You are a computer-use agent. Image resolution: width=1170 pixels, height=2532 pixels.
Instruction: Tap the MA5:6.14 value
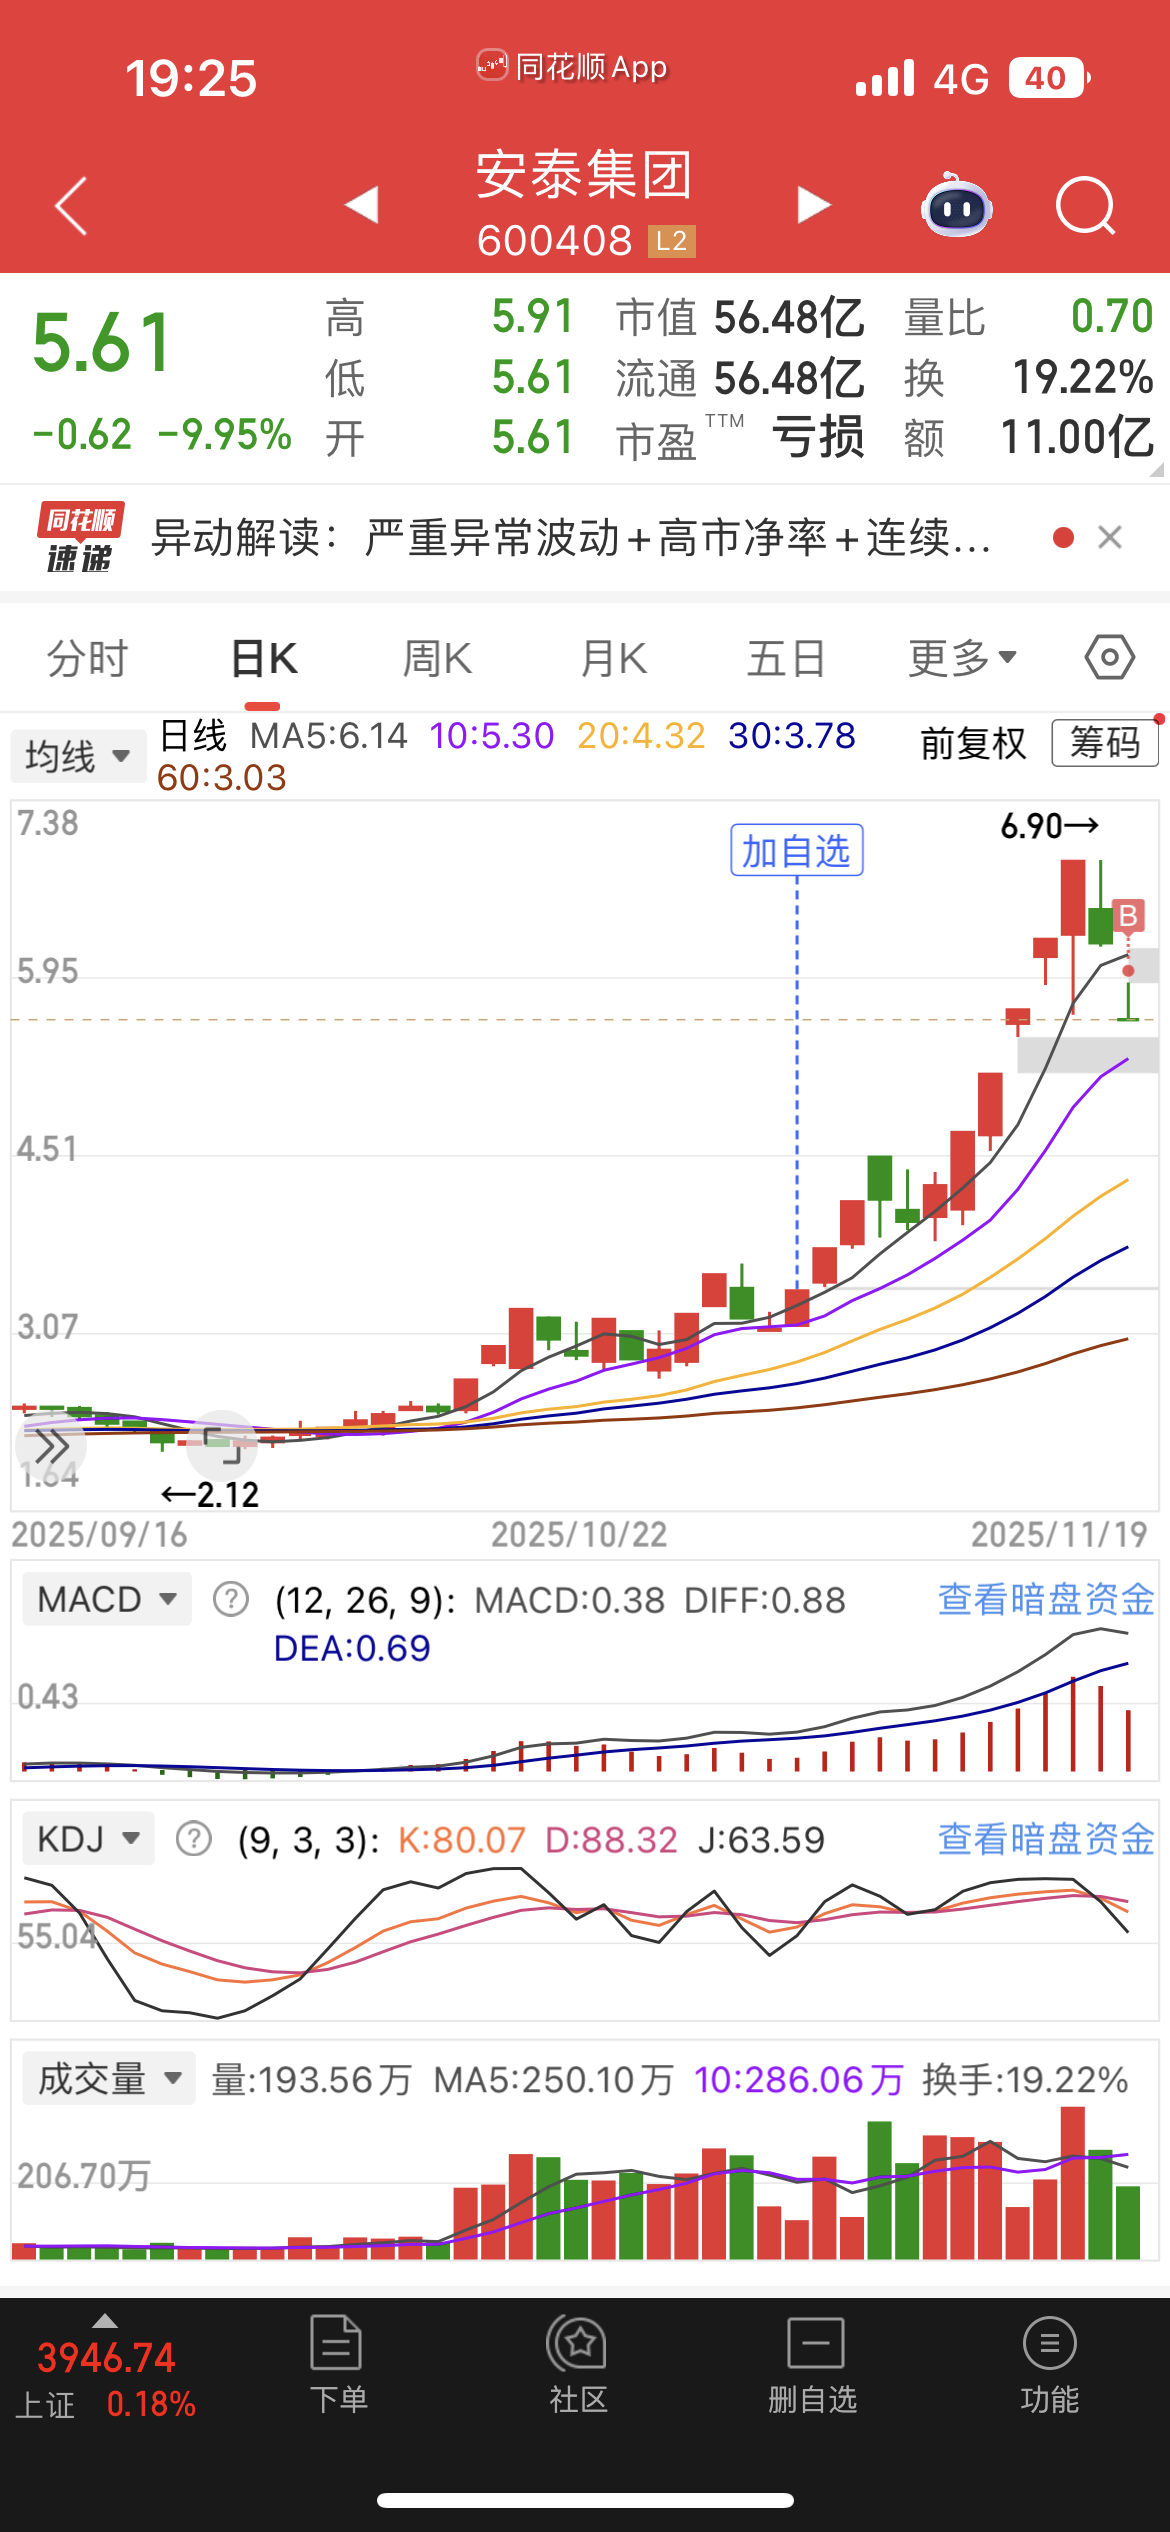(x=328, y=736)
